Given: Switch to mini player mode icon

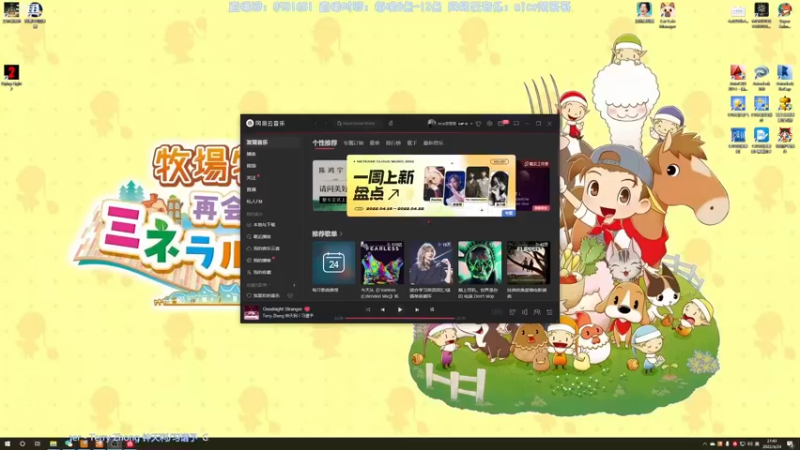Looking at the screenshot, I should [x=516, y=123].
